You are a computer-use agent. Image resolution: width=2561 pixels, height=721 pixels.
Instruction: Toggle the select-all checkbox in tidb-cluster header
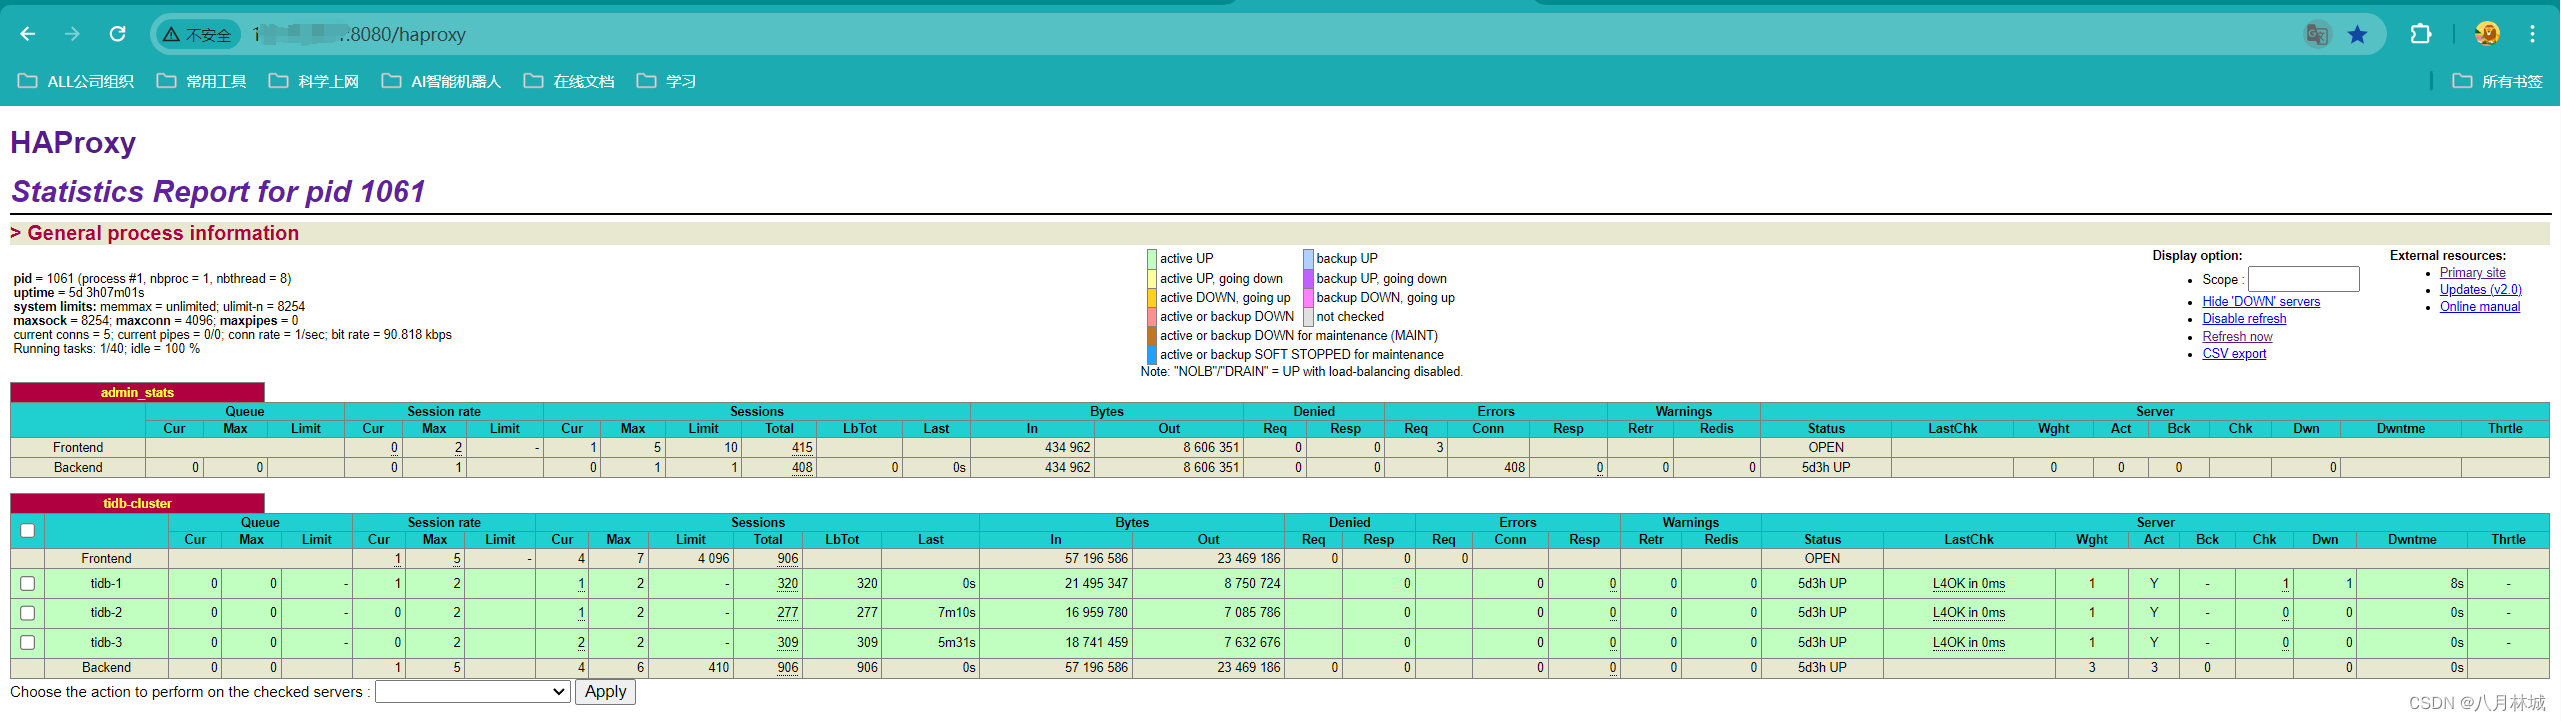27,531
